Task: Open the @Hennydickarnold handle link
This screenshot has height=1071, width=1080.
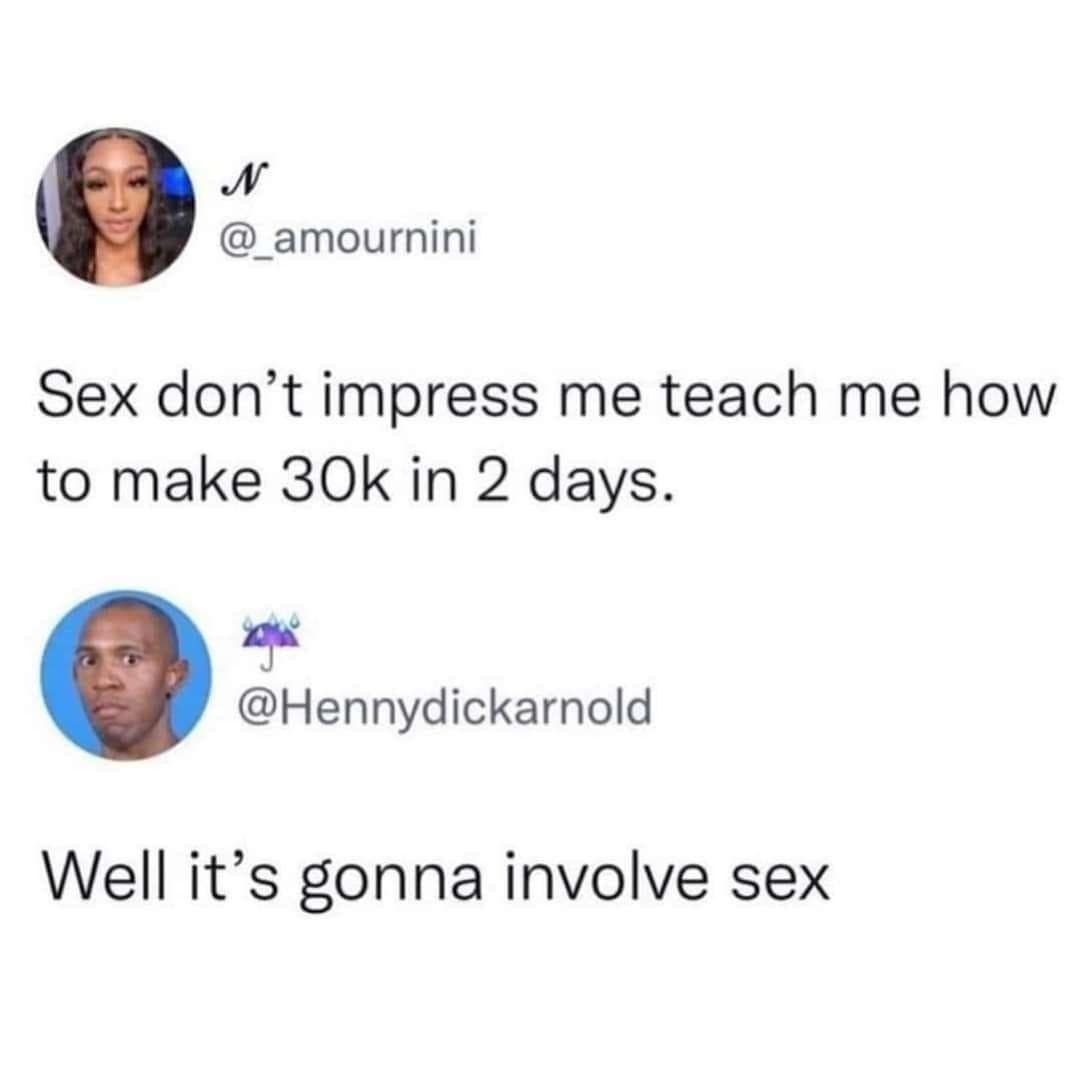Action: pos(444,707)
